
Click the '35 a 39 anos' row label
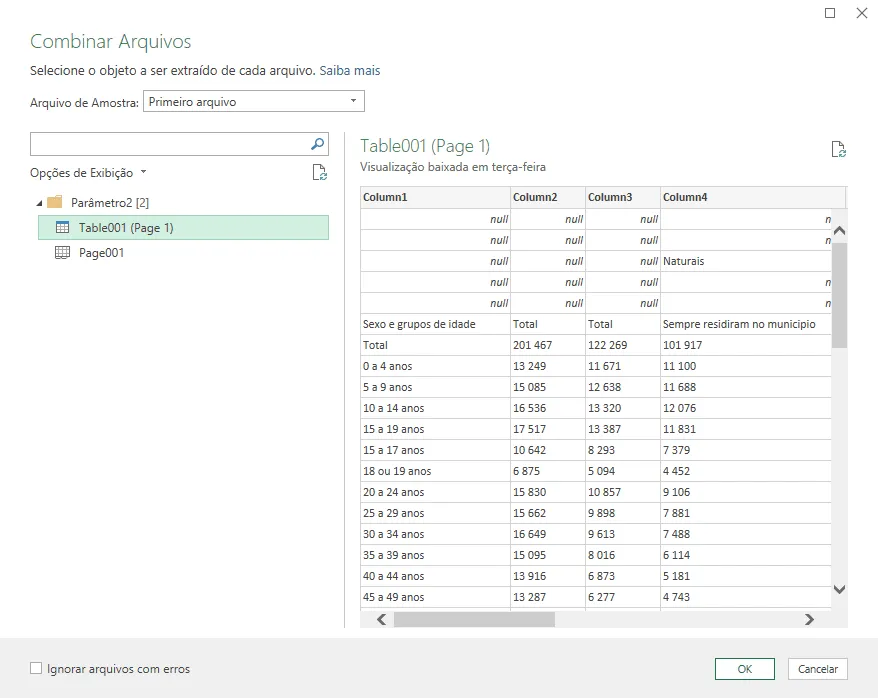(x=435, y=555)
